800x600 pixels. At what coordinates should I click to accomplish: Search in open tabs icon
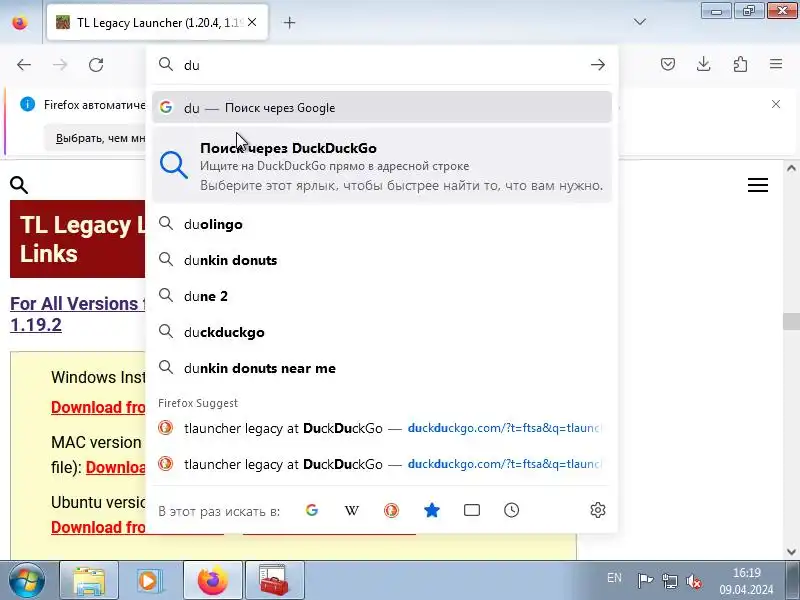coord(471,510)
